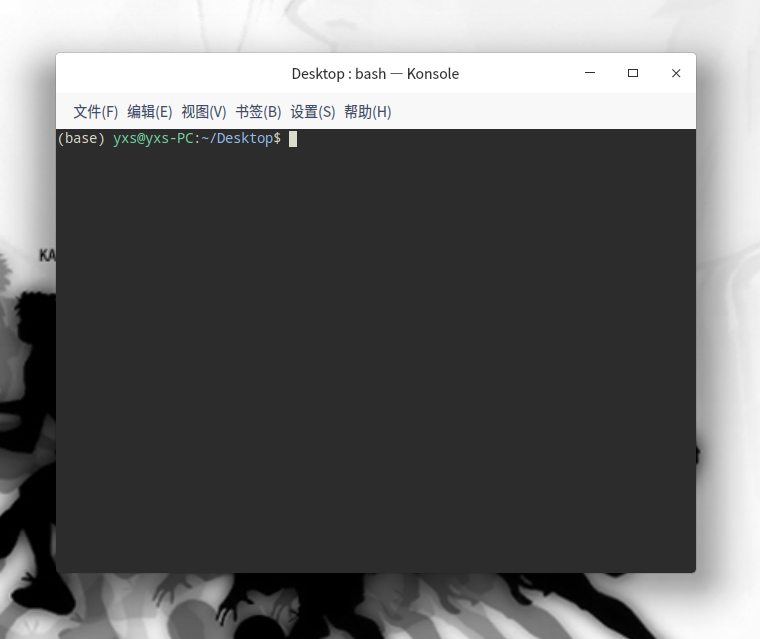The image size is (760, 639).
Task: Minimize the Konsole window
Action: click(590, 73)
